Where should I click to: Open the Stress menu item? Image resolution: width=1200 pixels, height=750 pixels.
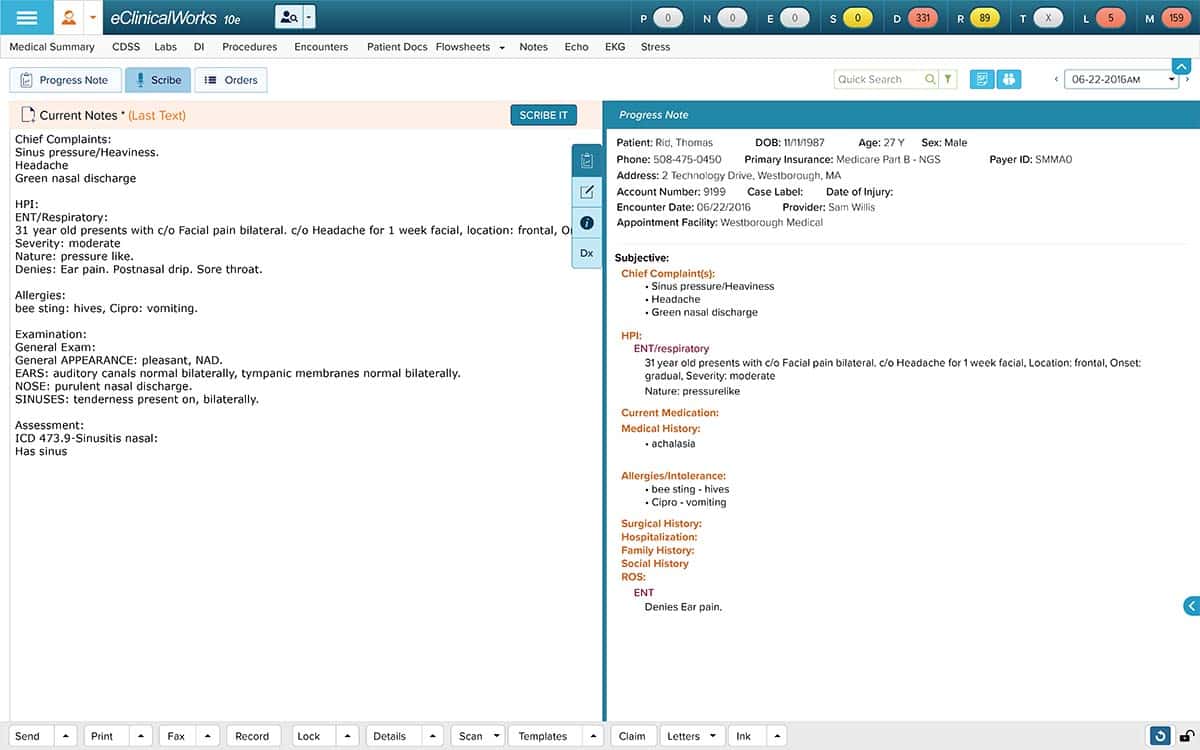(x=655, y=47)
